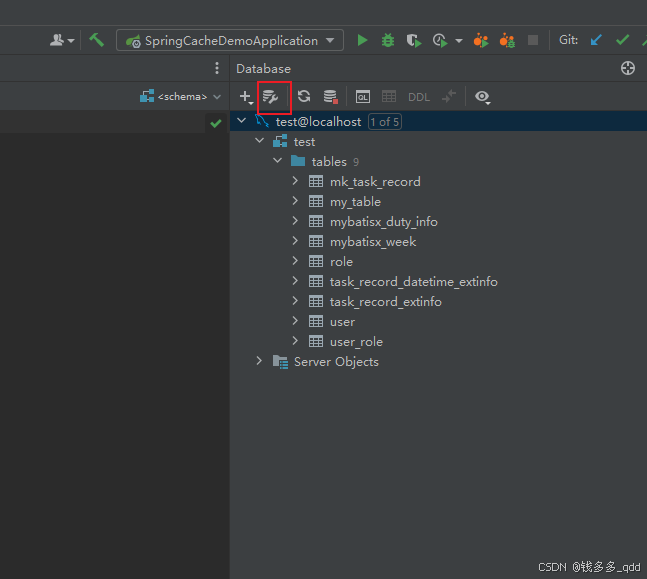Run with Coverage shield icon
Viewport: 647px width, 579px height.
coord(413,40)
